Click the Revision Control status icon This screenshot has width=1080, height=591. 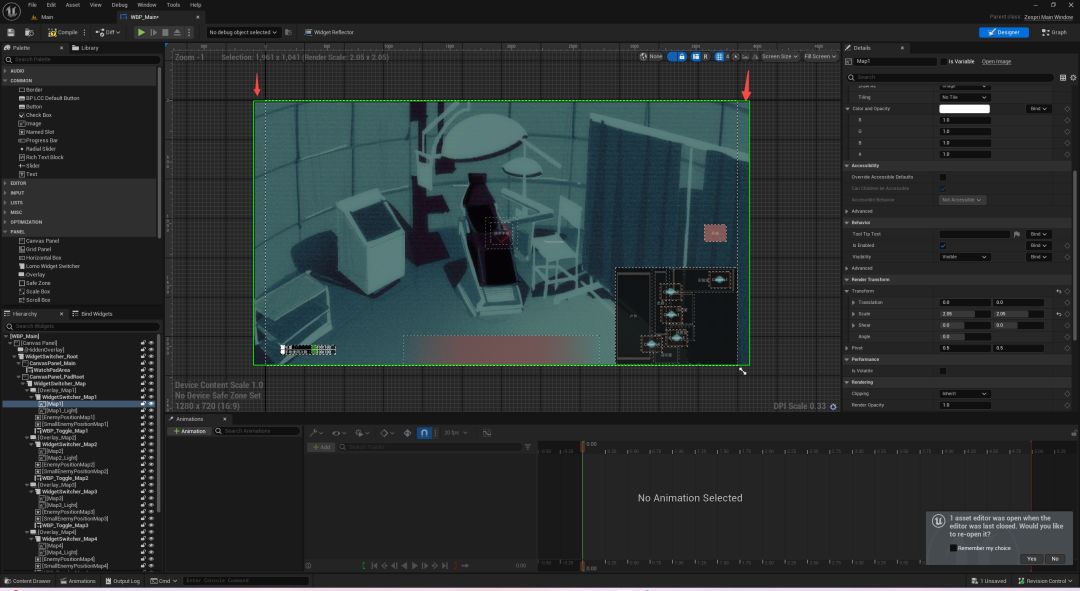(1021, 581)
